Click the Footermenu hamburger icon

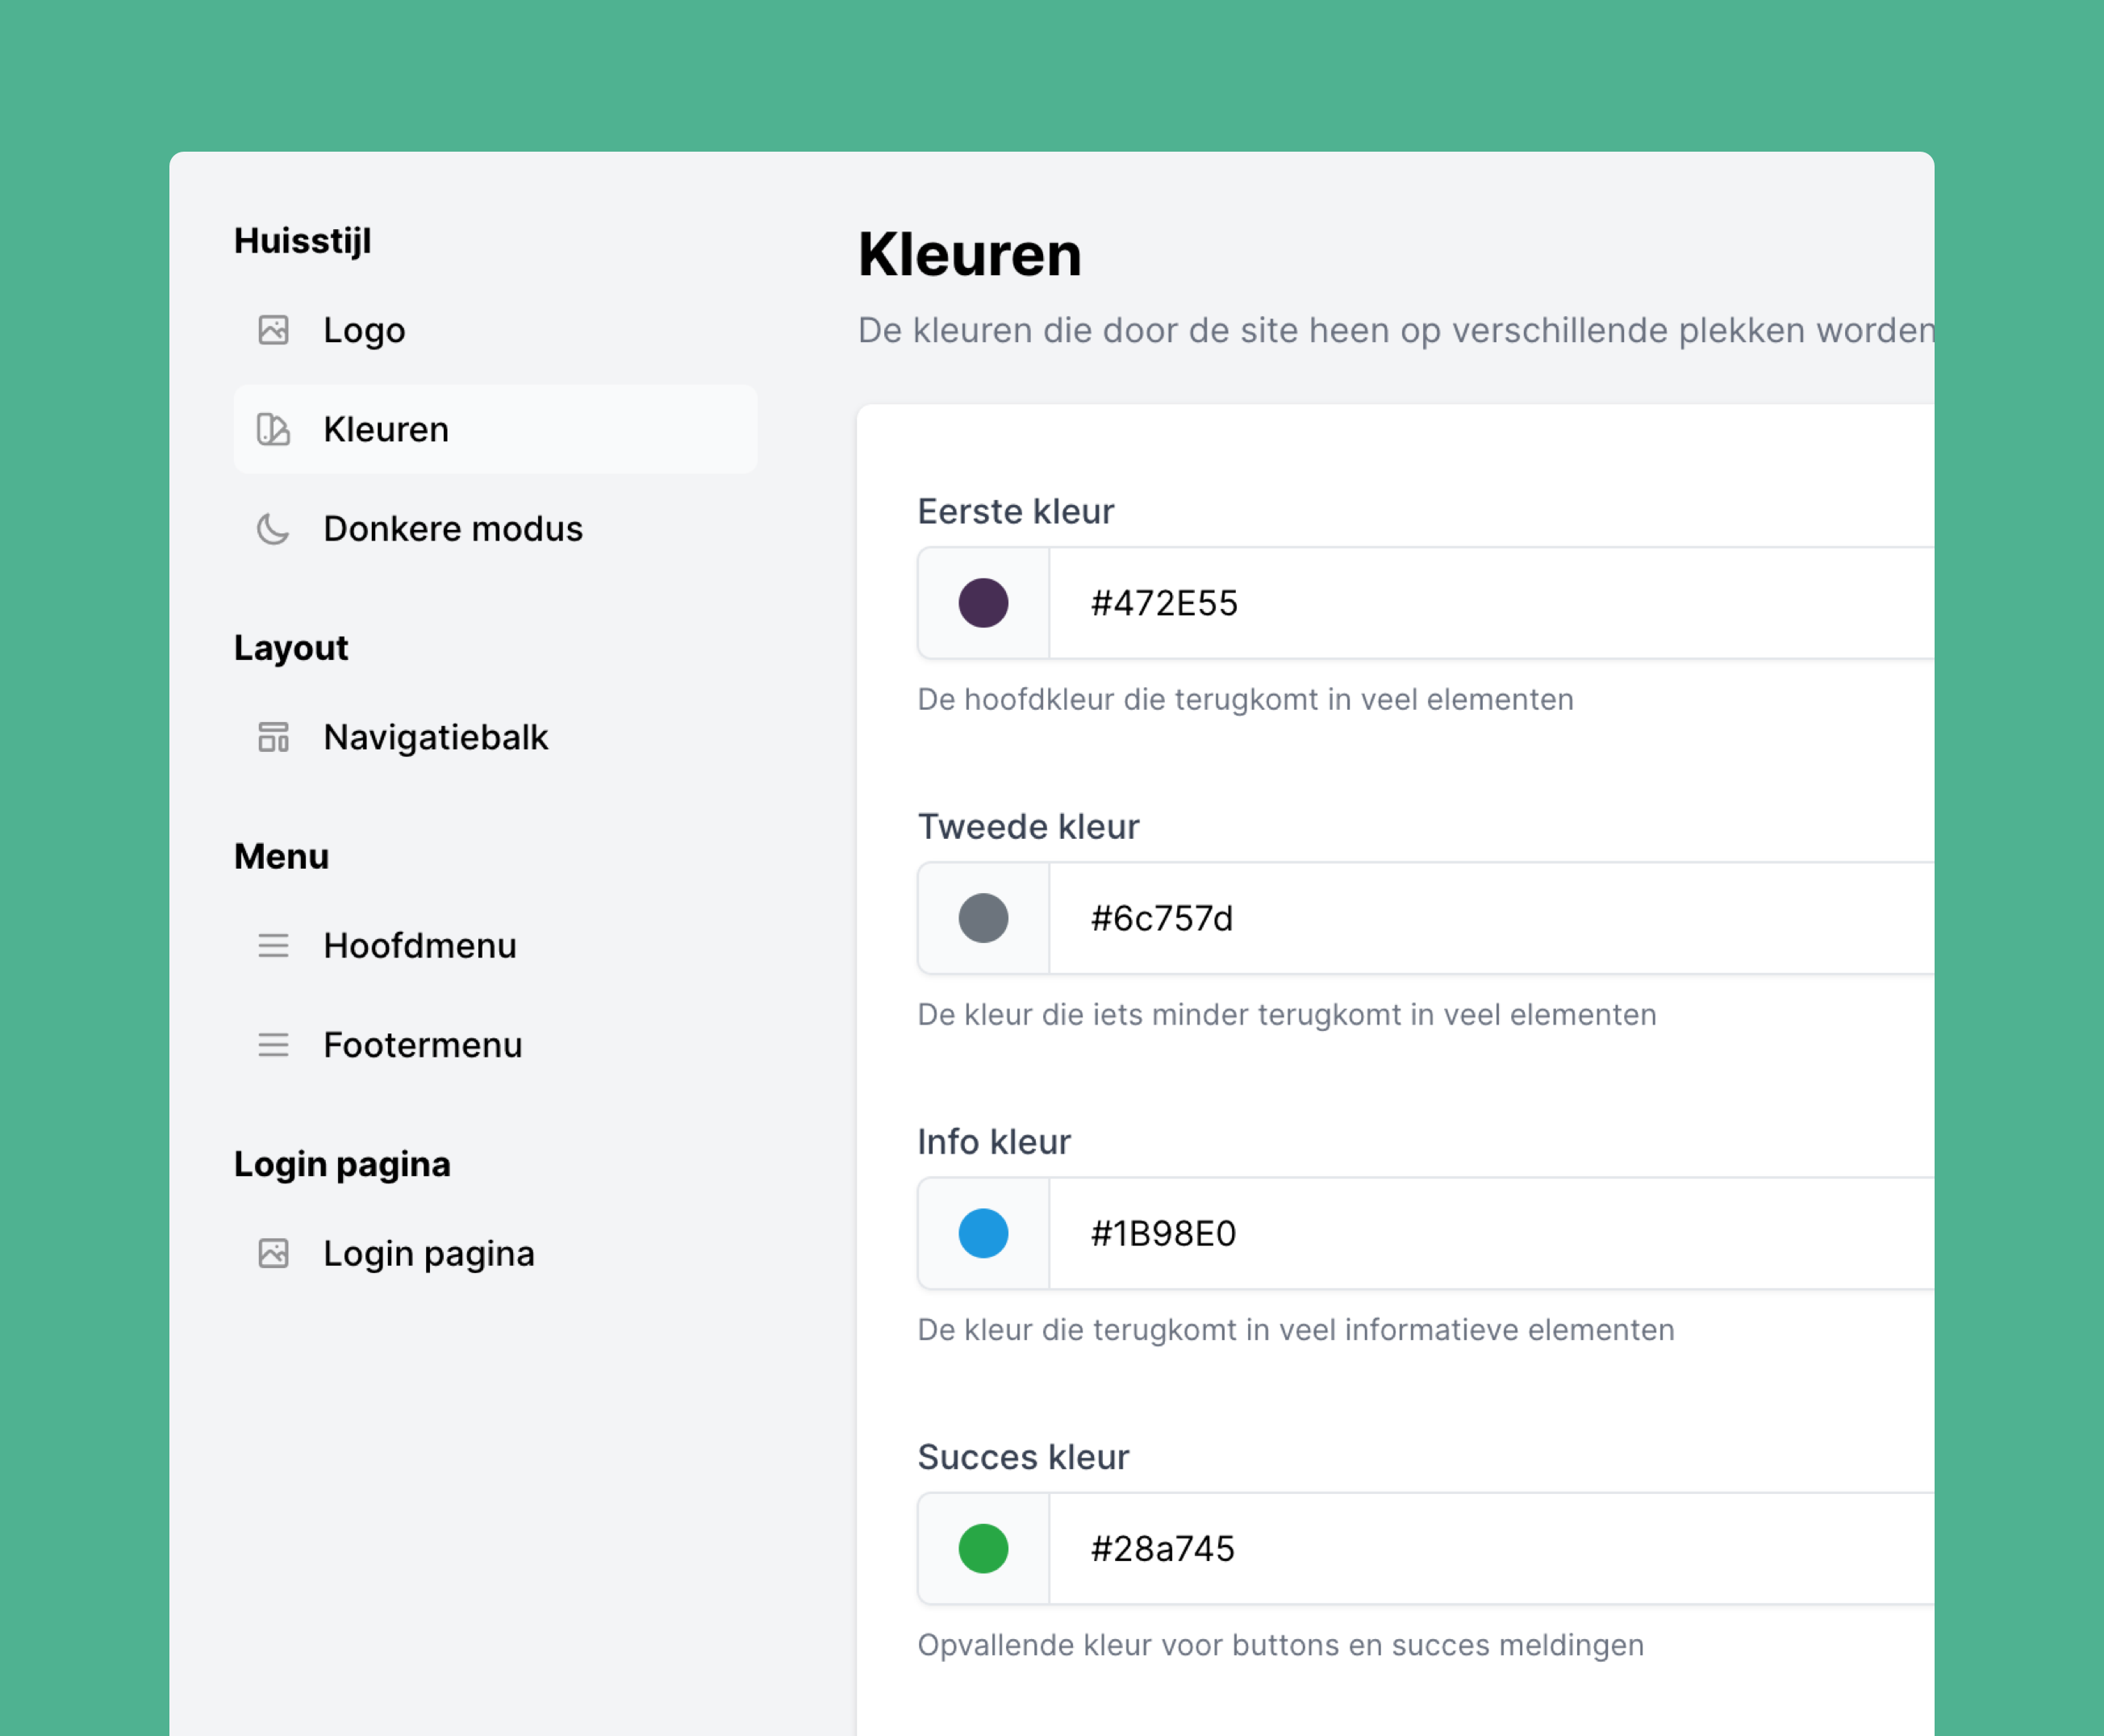click(273, 1045)
